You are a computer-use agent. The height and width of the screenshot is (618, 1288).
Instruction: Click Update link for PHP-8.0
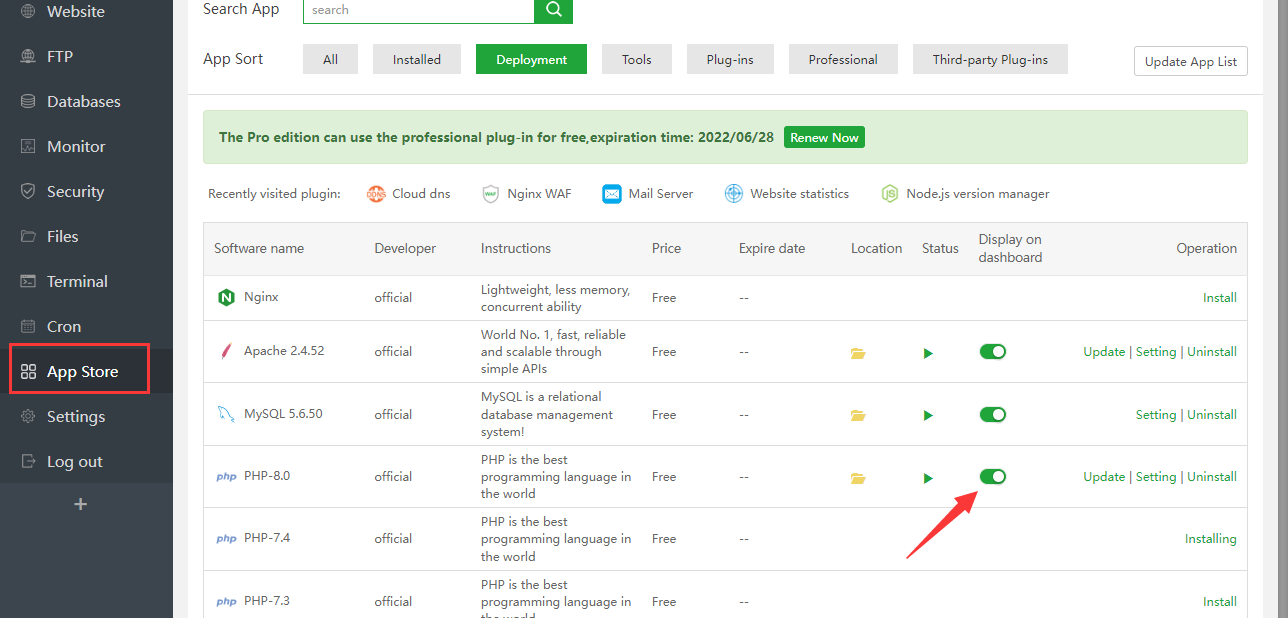1104,476
